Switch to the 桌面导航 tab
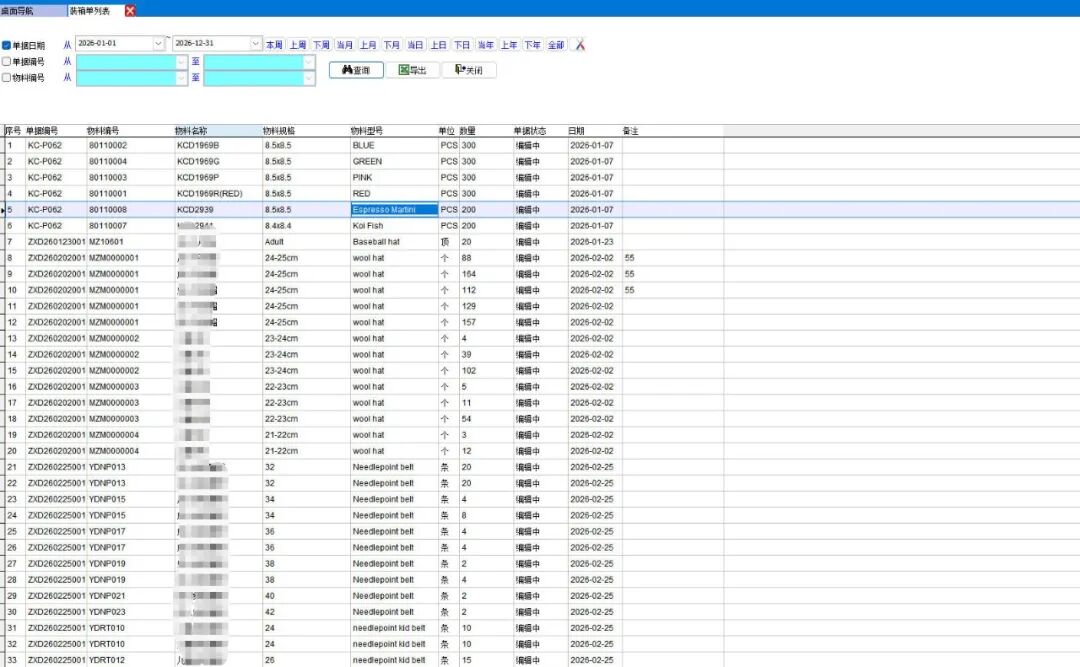This screenshot has width=1080, height=667. (32, 10)
